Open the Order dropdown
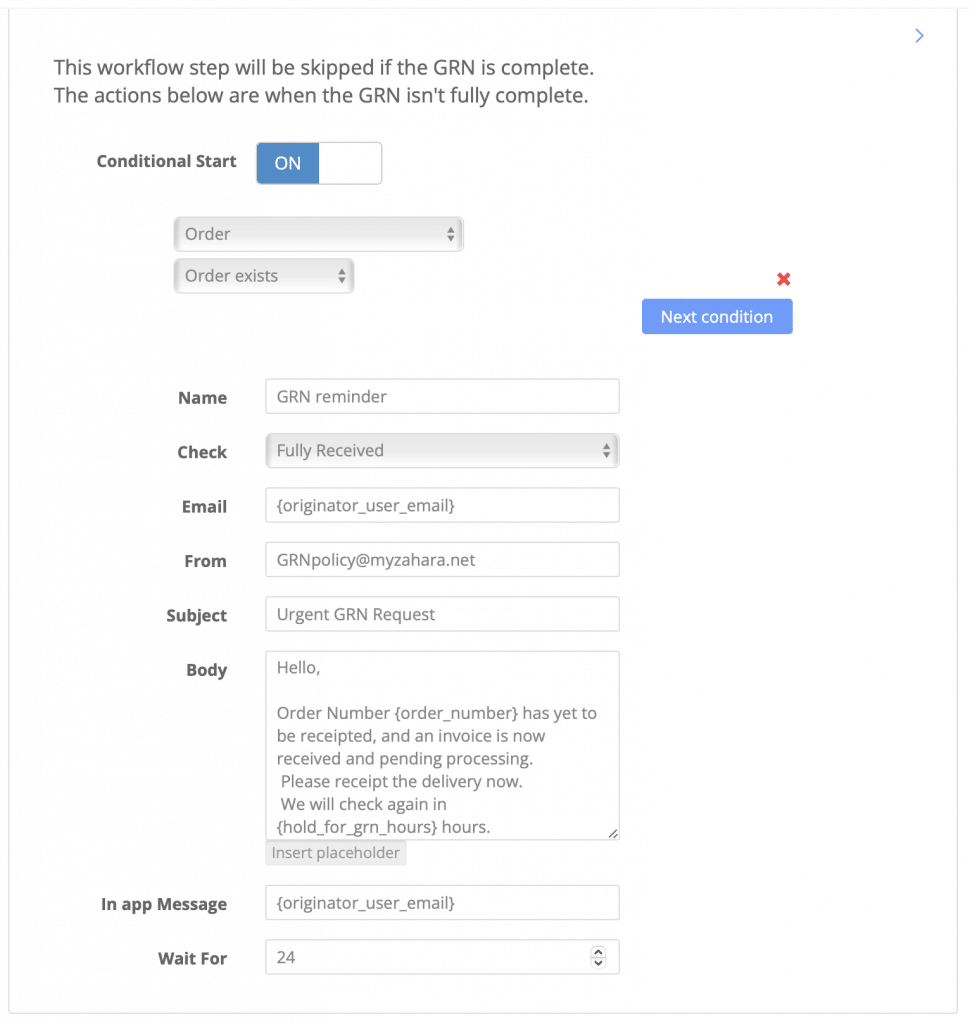Image resolution: width=970 pixels, height=1024 pixels. 319,234
